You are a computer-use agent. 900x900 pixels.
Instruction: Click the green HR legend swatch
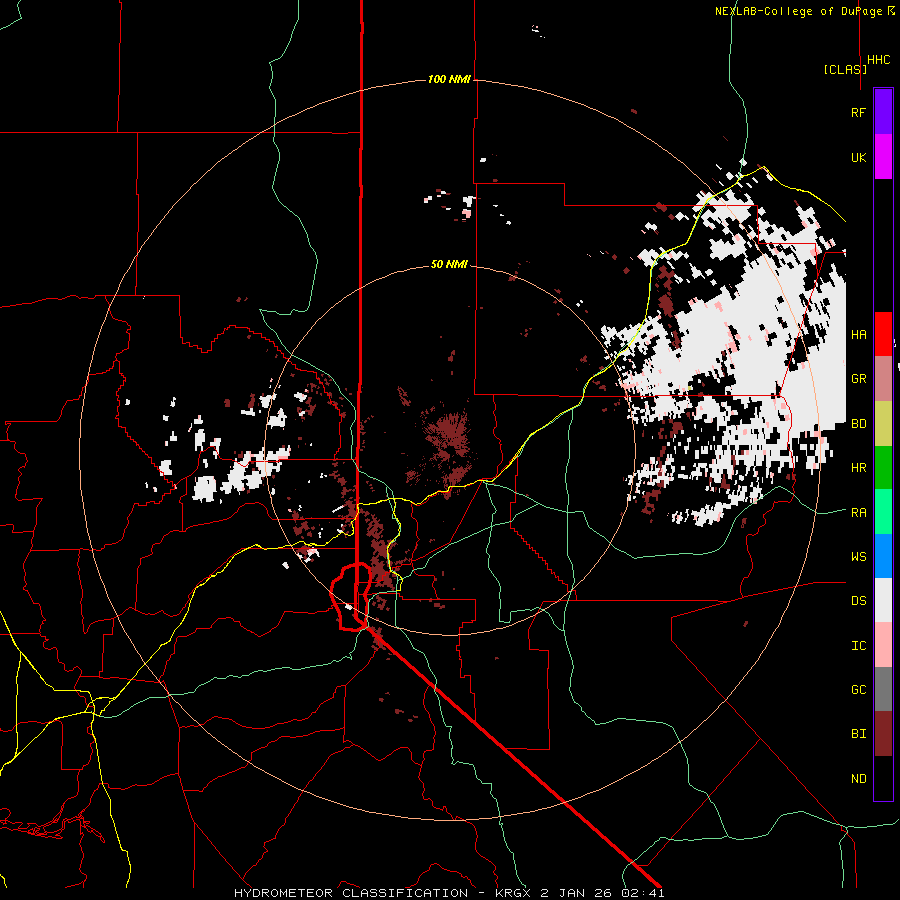[883, 468]
